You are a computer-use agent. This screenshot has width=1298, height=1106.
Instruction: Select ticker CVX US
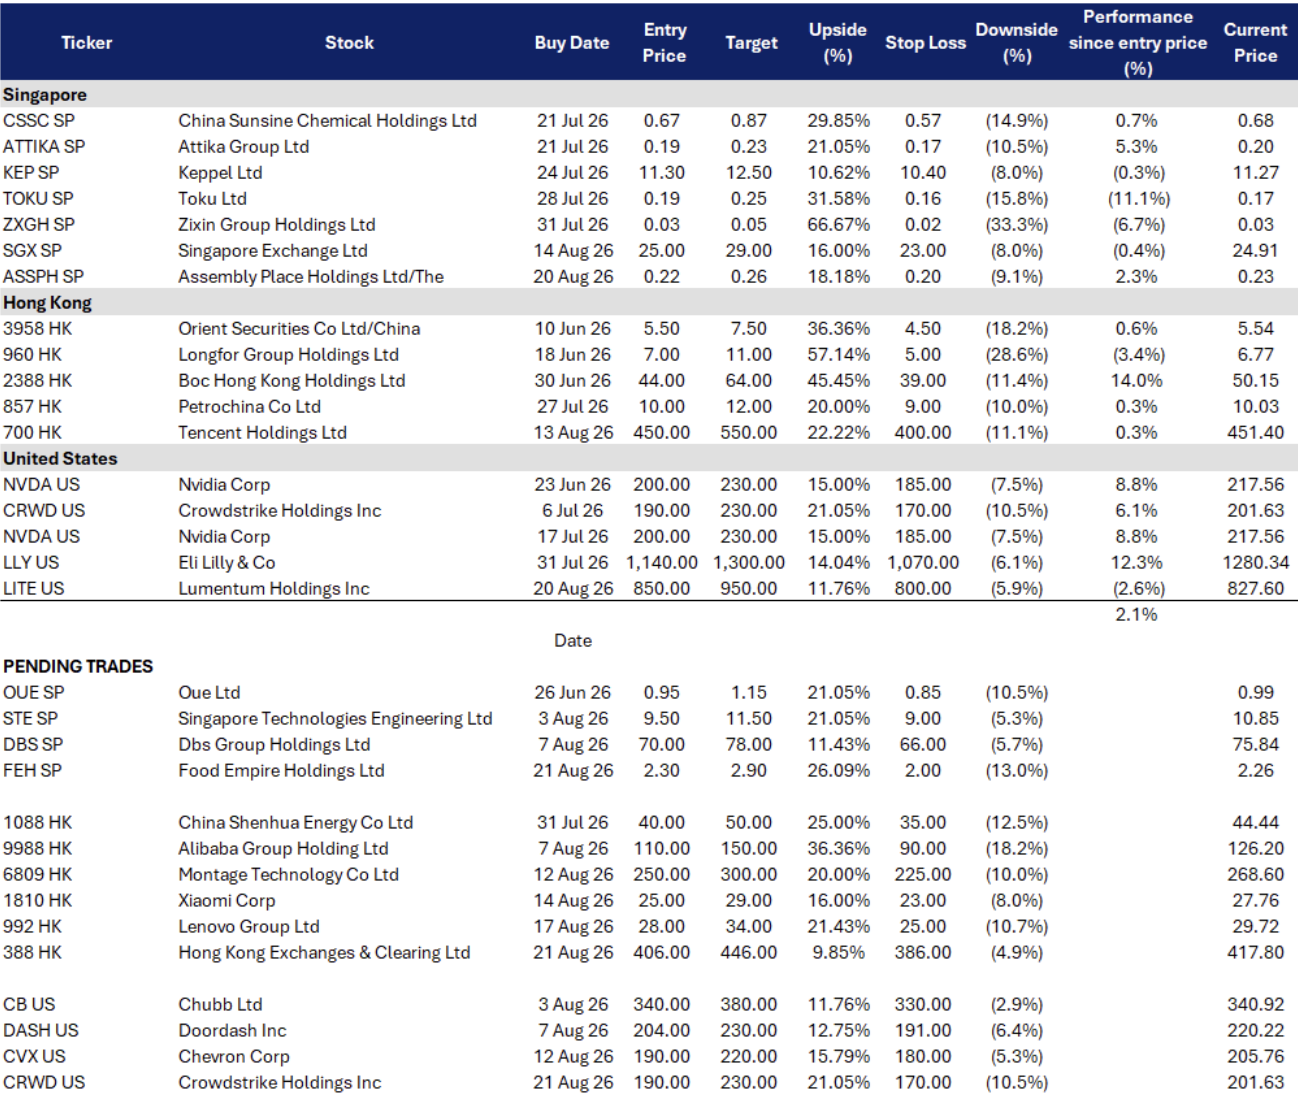coord(34,1057)
